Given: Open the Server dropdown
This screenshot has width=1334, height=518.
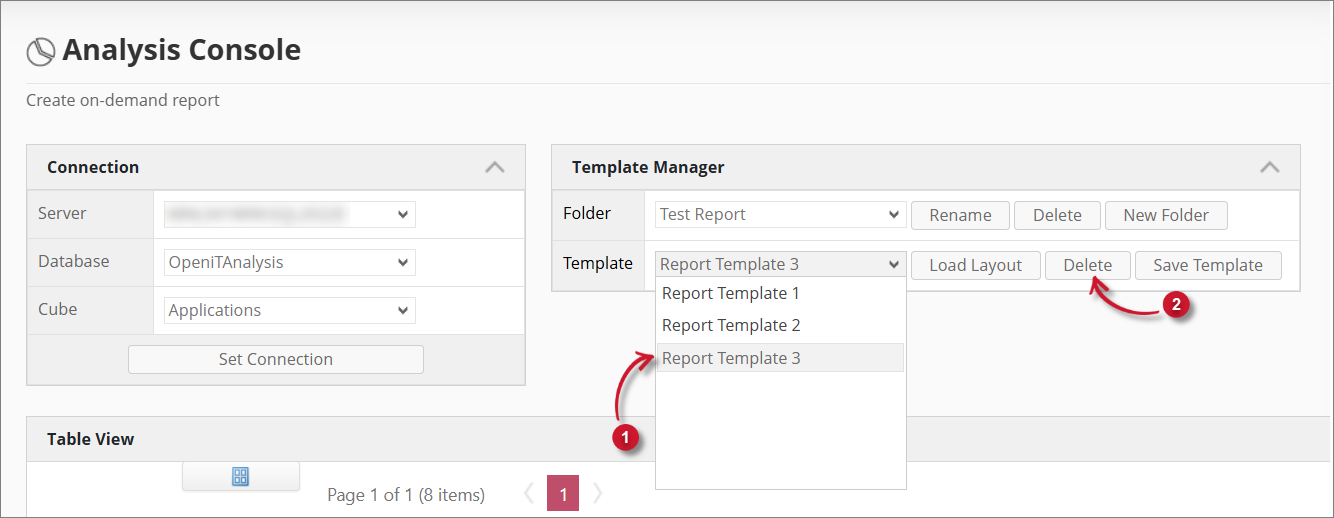Looking at the screenshot, I should [289, 214].
